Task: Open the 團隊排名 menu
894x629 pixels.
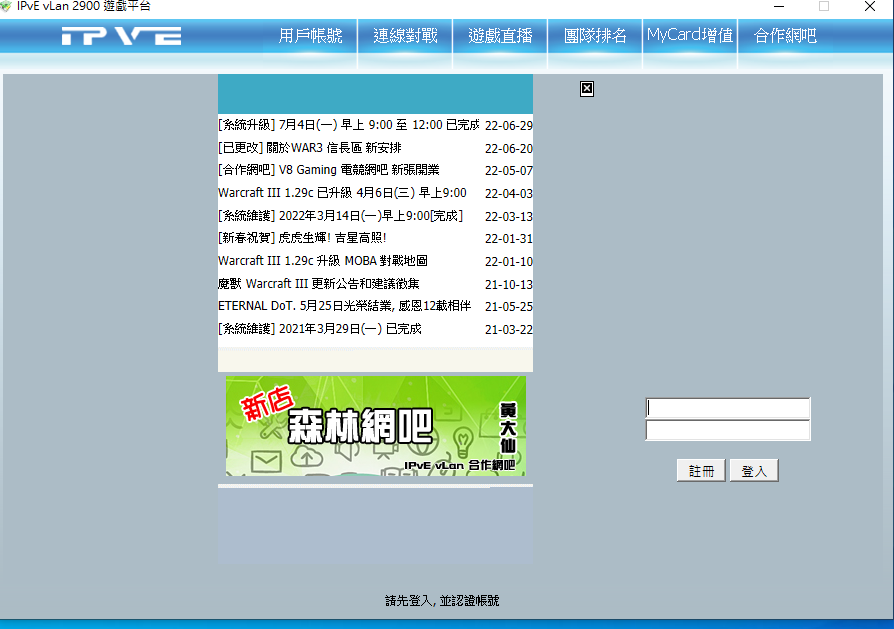Action: click(595, 36)
